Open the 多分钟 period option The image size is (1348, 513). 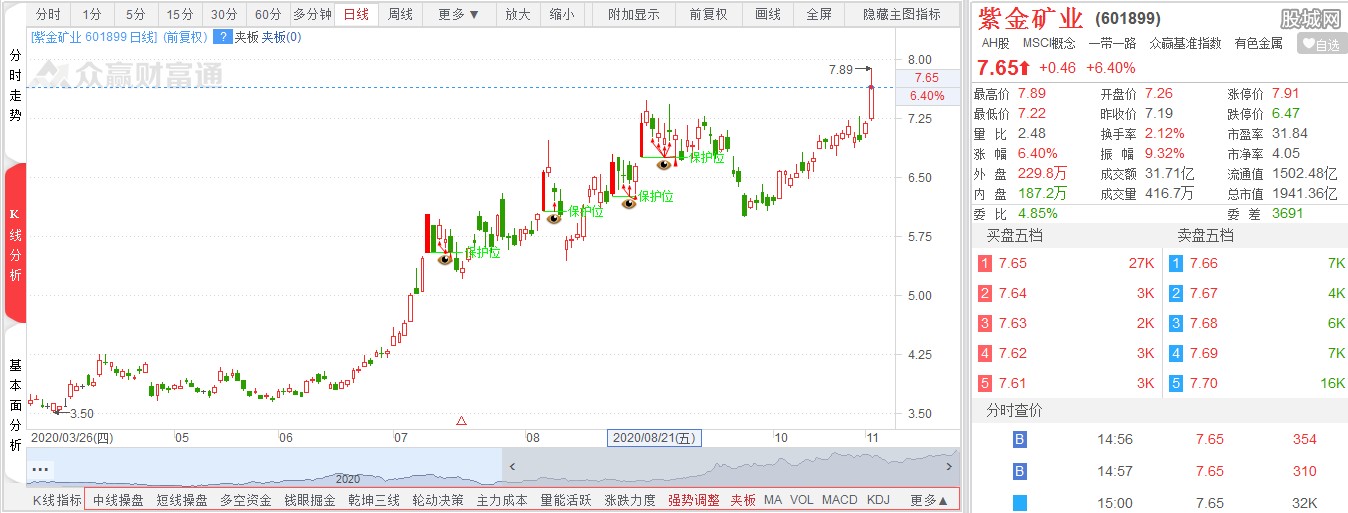click(312, 15)
